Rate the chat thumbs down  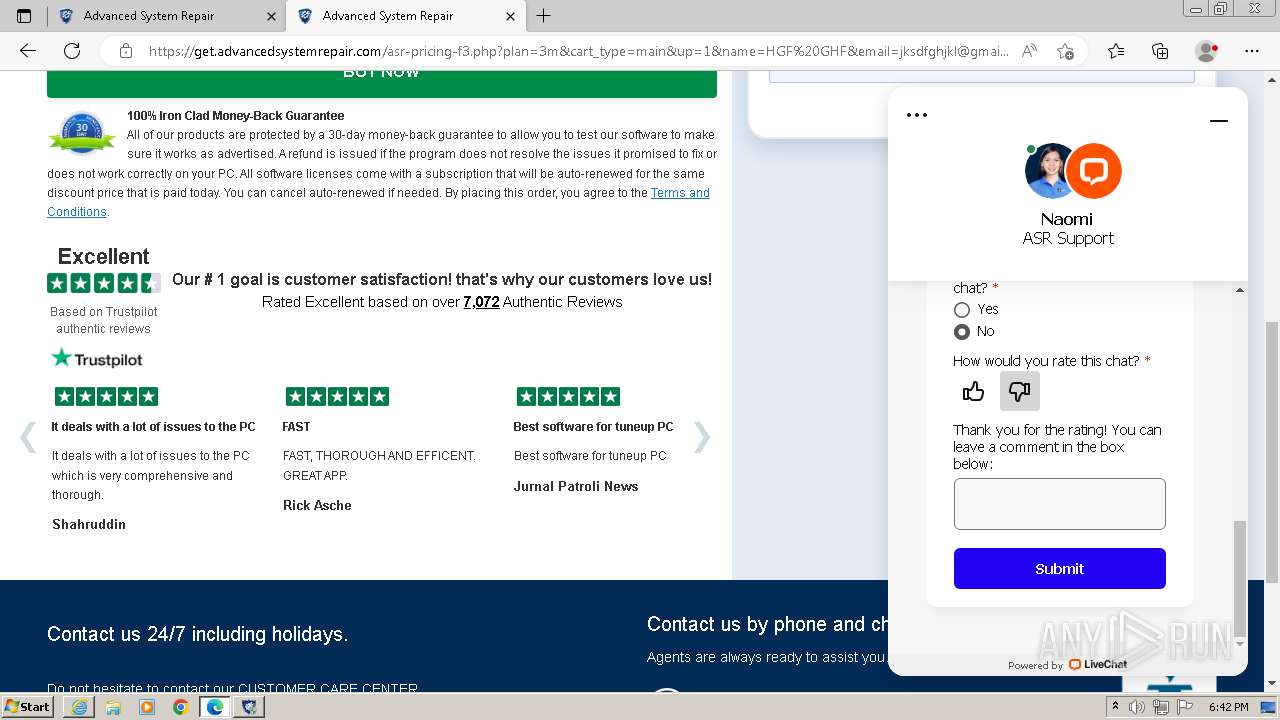pos(1020,391)
